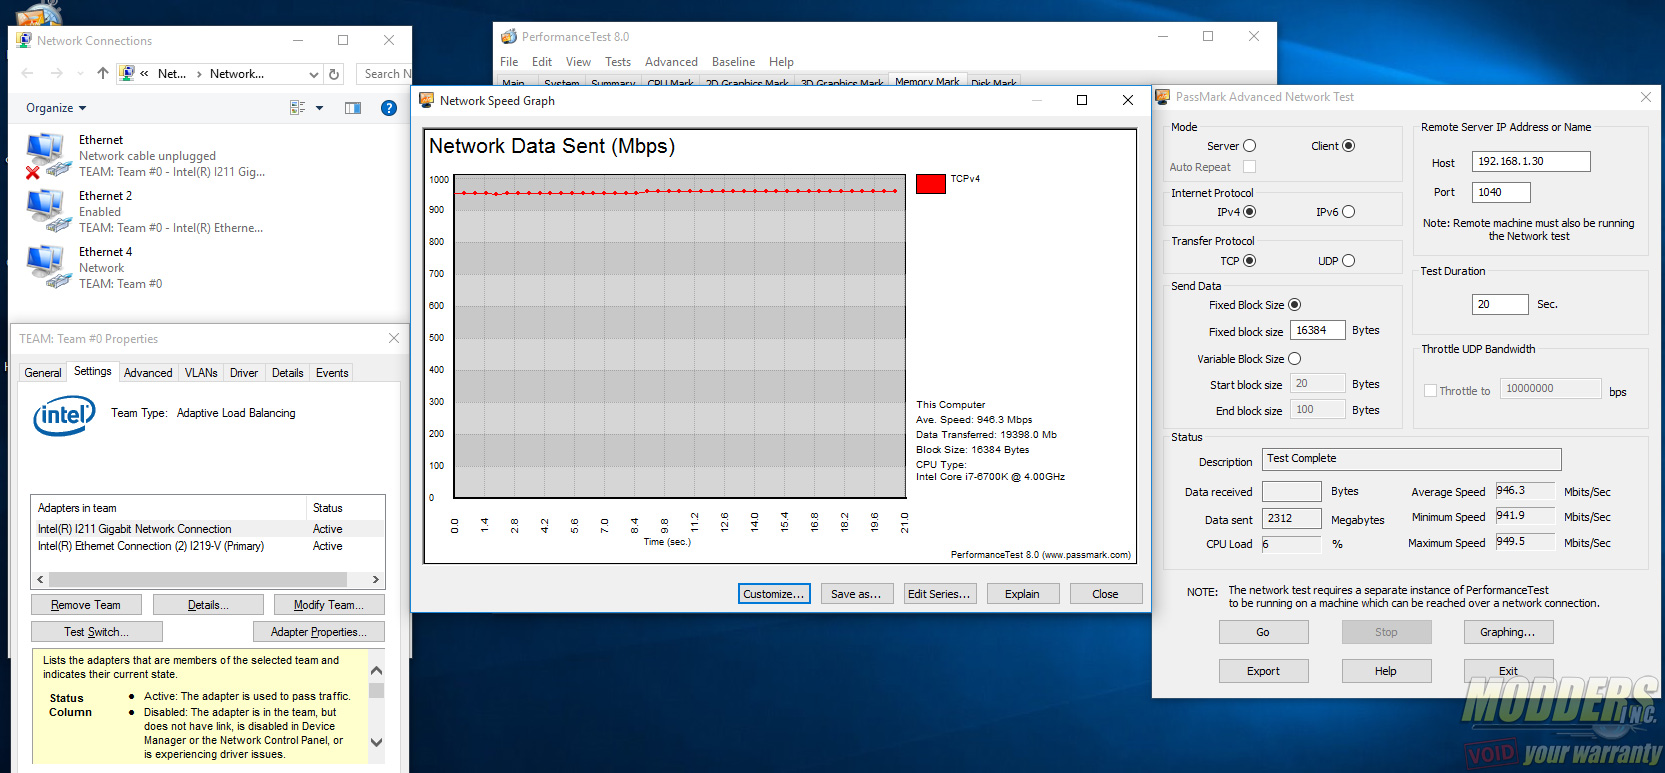Click the address bar location icon
Viewport: 1665px width, 773px height.
tap(127, 73)
